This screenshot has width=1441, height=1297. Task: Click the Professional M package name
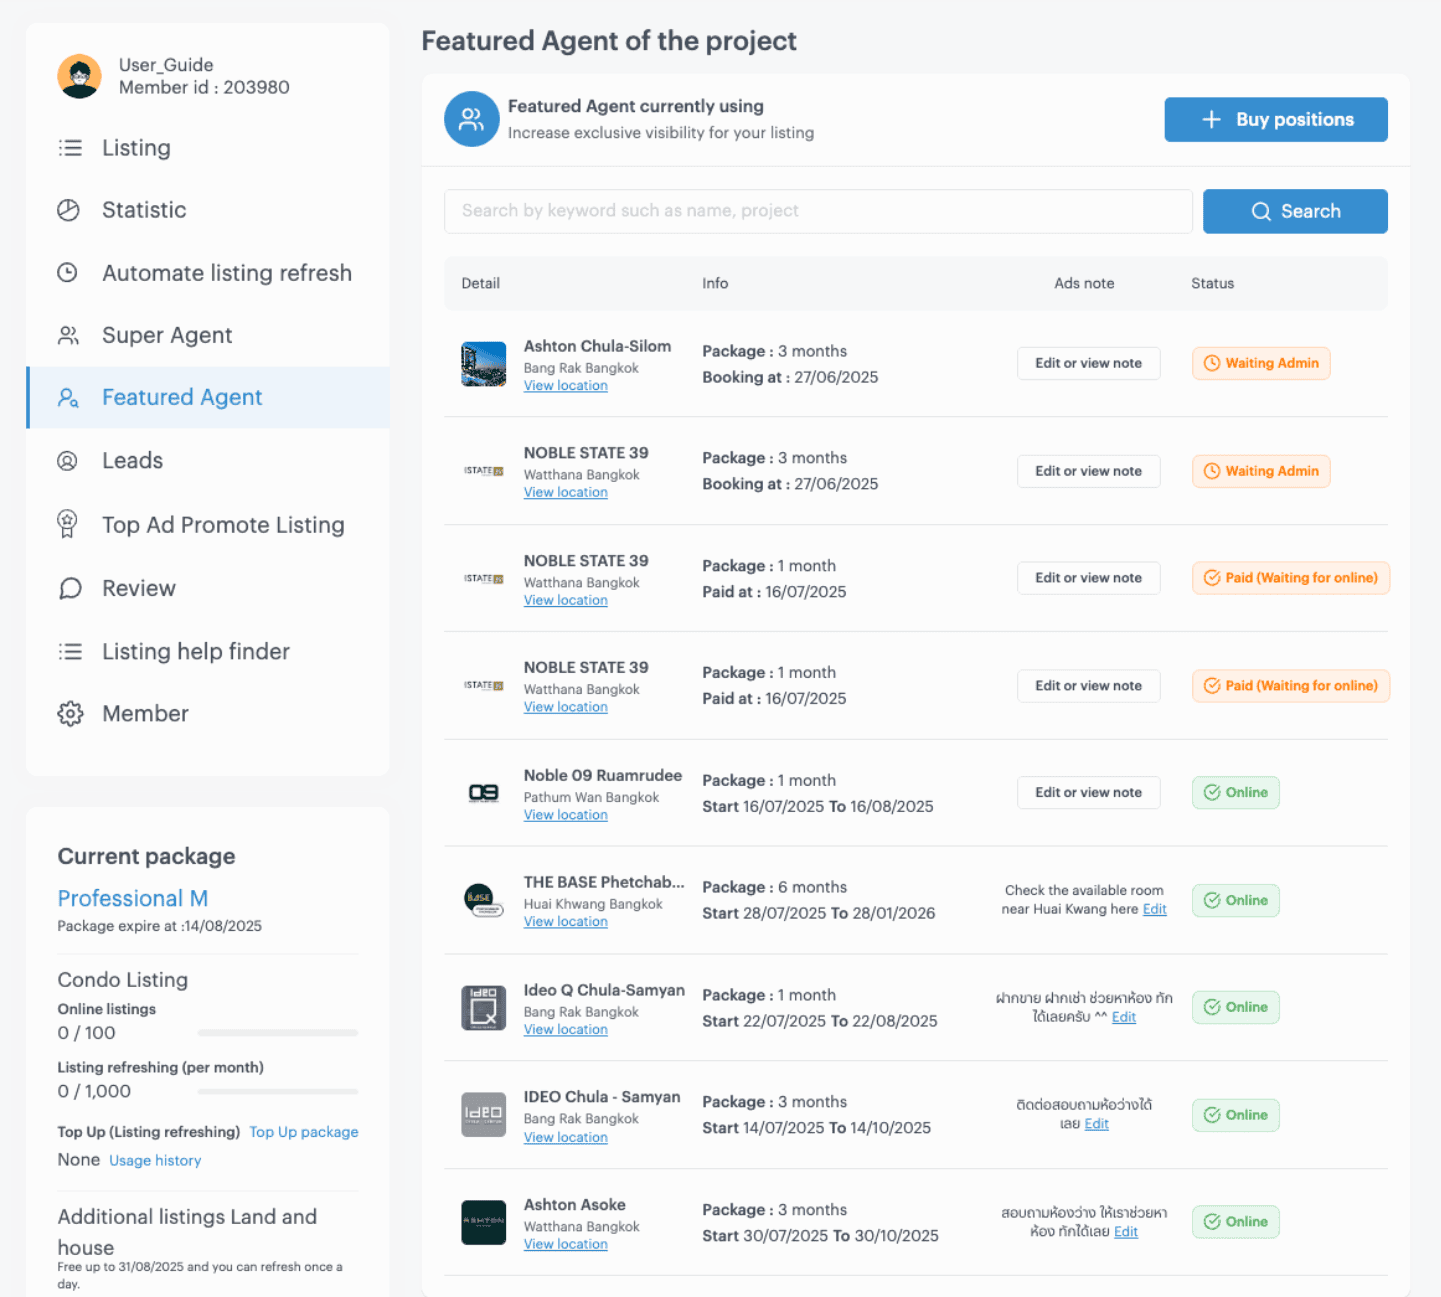[133, 898]
